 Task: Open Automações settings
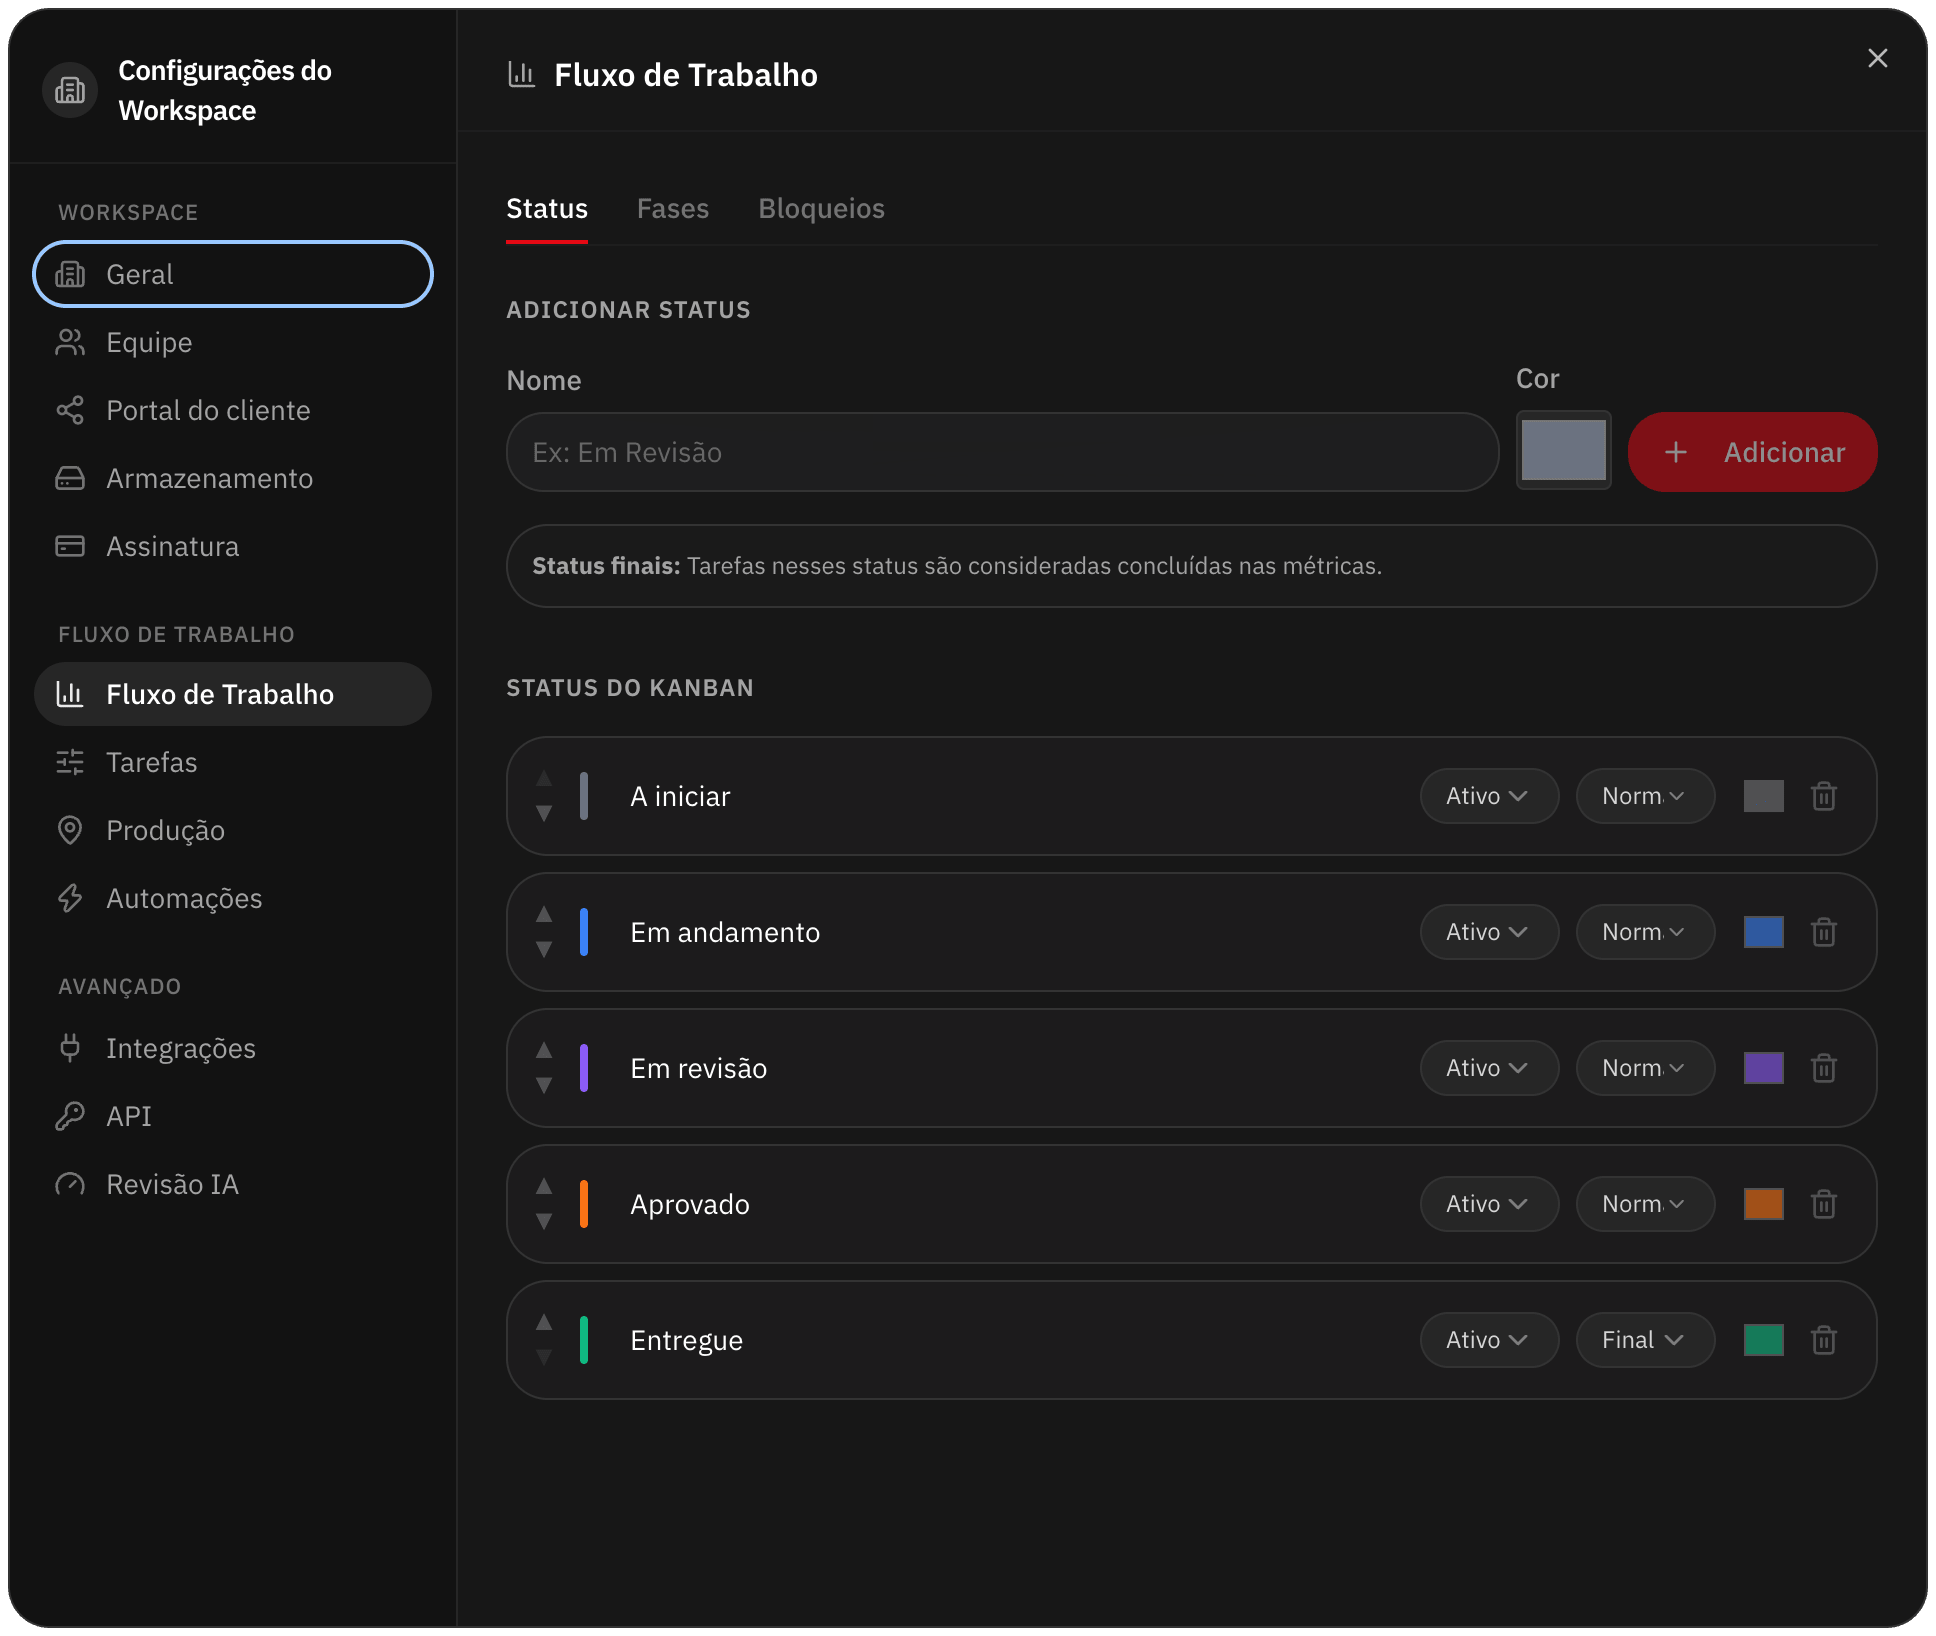(232, 898)
